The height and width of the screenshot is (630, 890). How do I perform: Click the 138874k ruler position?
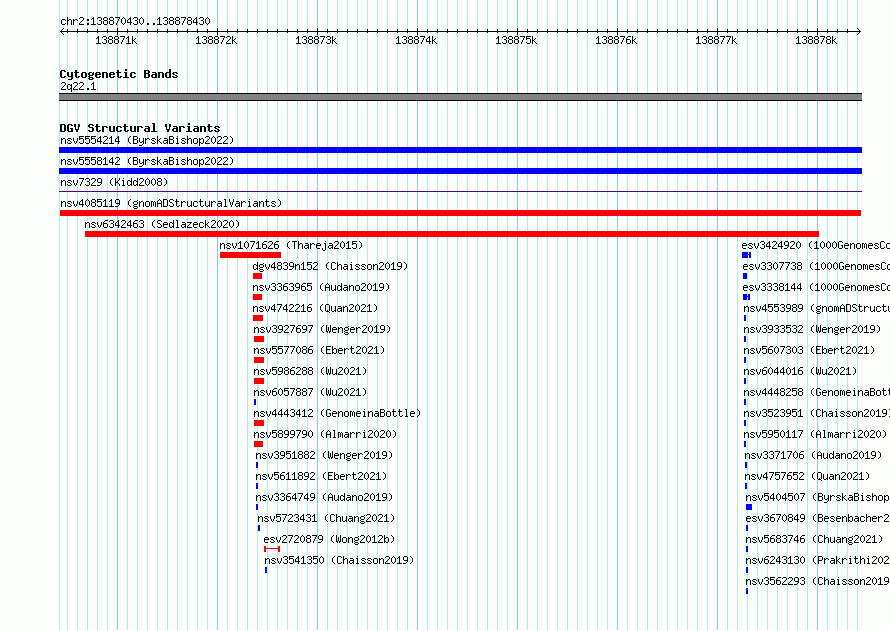(416, 40)
